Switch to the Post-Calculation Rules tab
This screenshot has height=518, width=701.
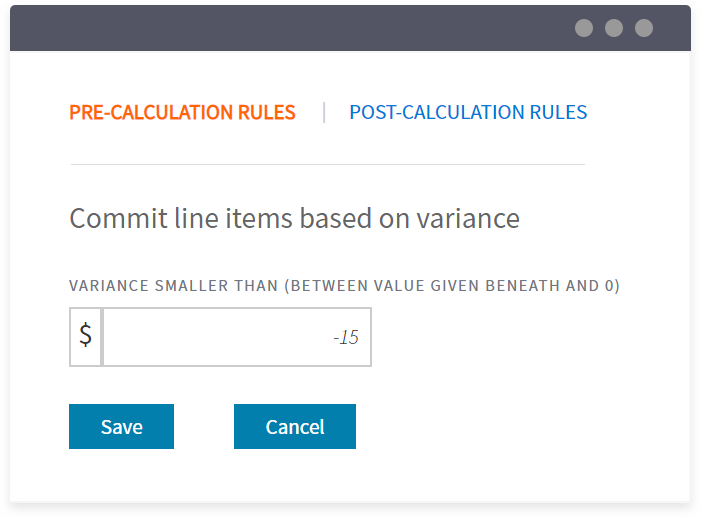coord(468,112)
